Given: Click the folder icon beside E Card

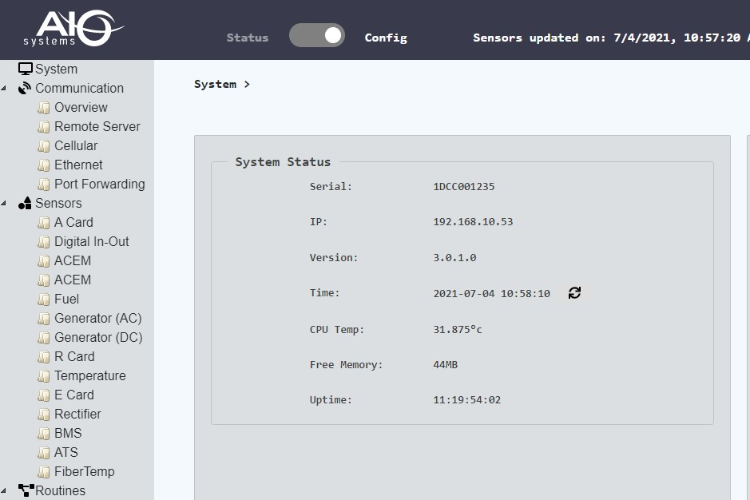Looking at the screenshot, I should (44, 395).
